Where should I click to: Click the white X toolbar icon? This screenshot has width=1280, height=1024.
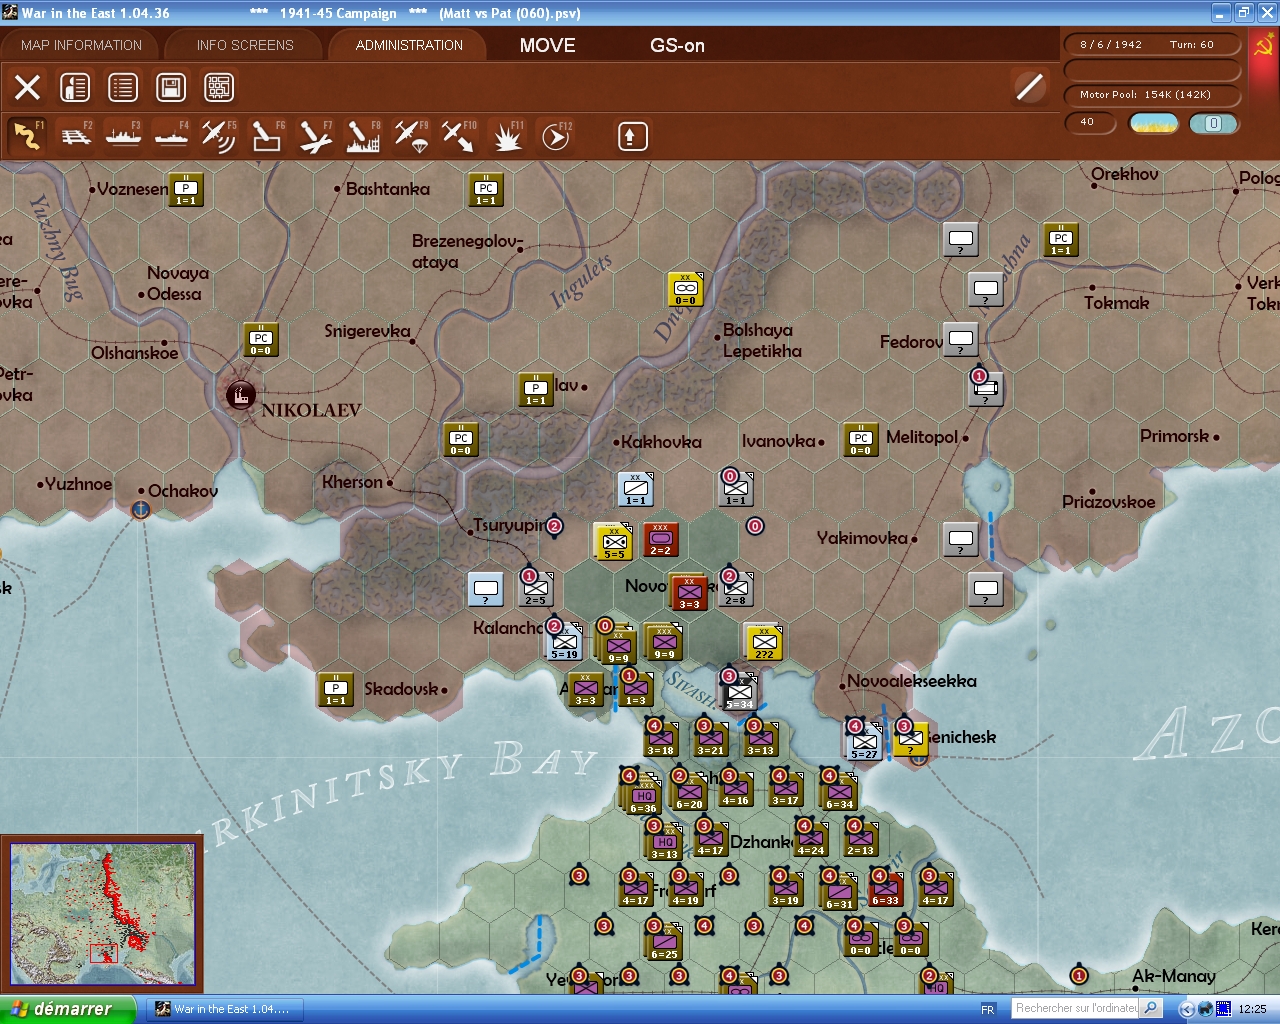[28, 87]
